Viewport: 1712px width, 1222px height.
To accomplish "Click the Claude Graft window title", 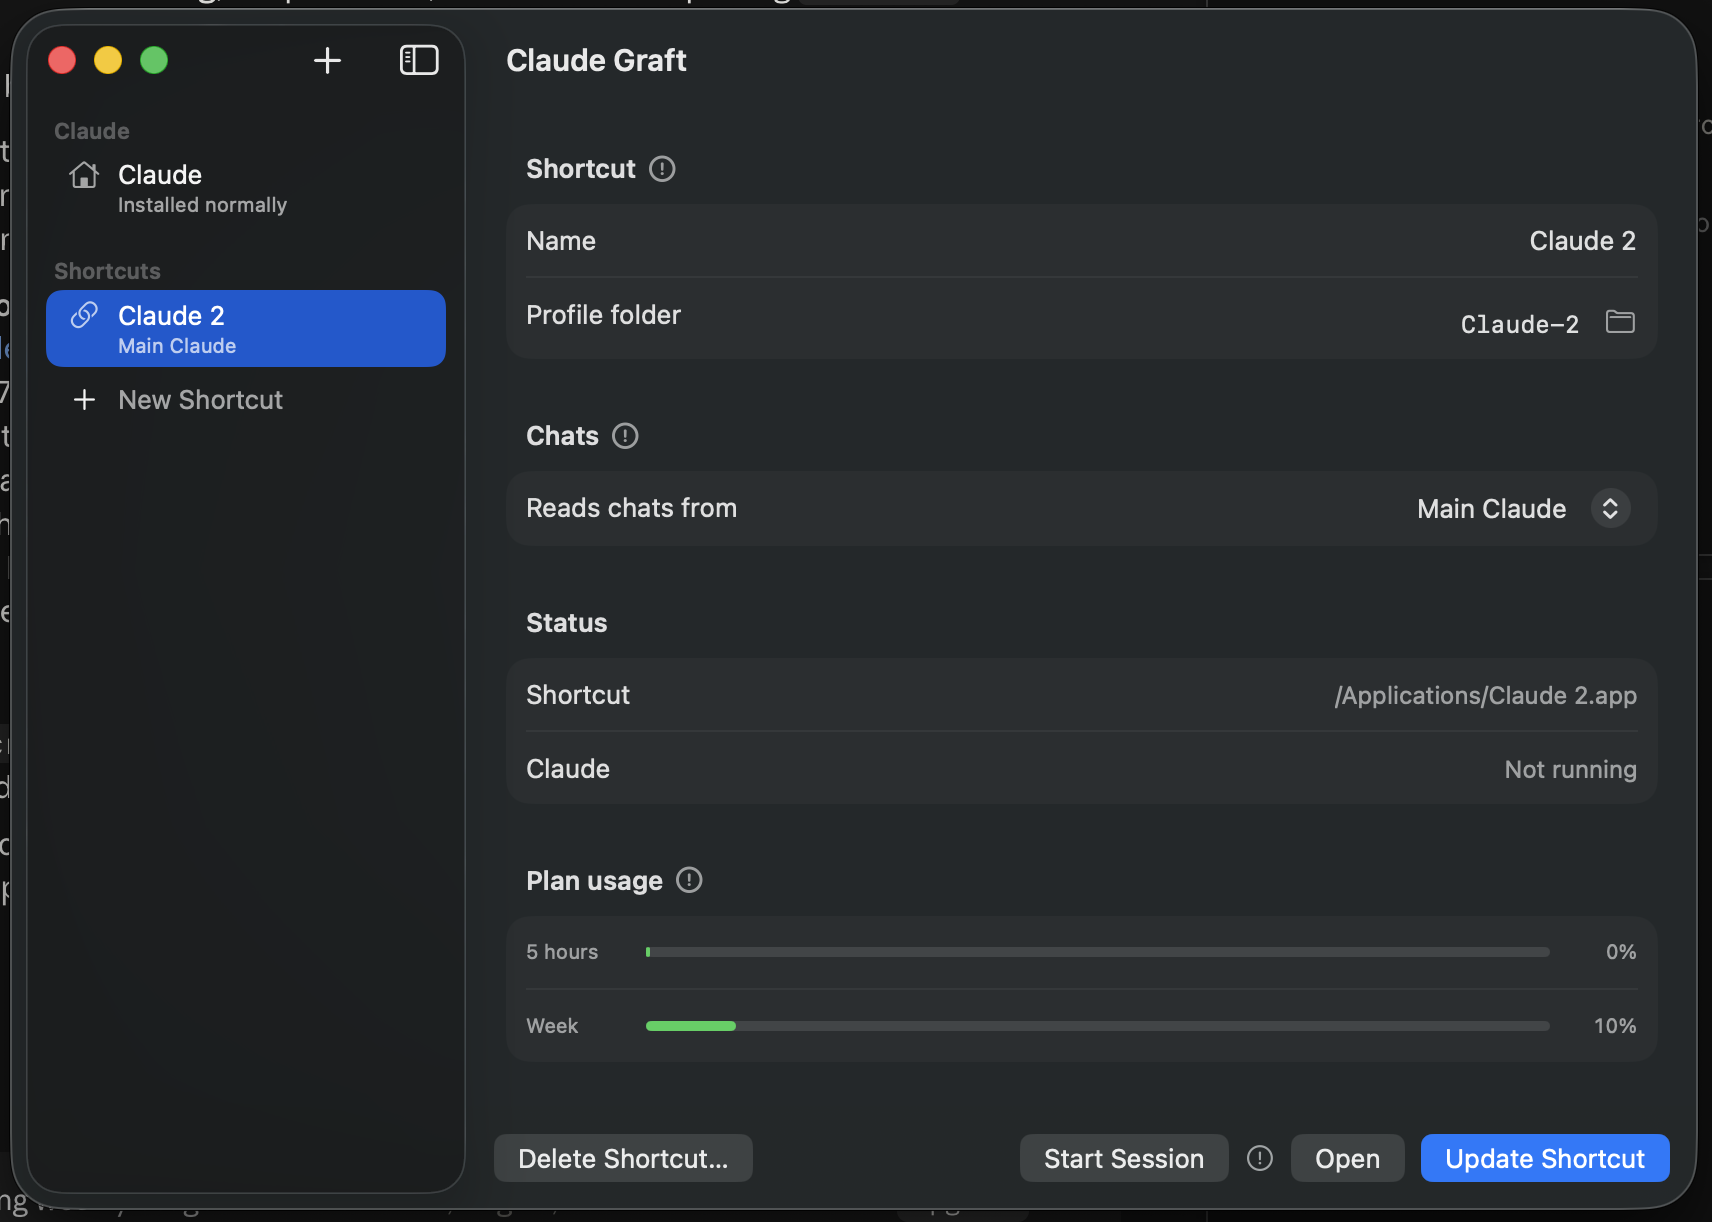I will pyautogui.click(x=596, y=60).
